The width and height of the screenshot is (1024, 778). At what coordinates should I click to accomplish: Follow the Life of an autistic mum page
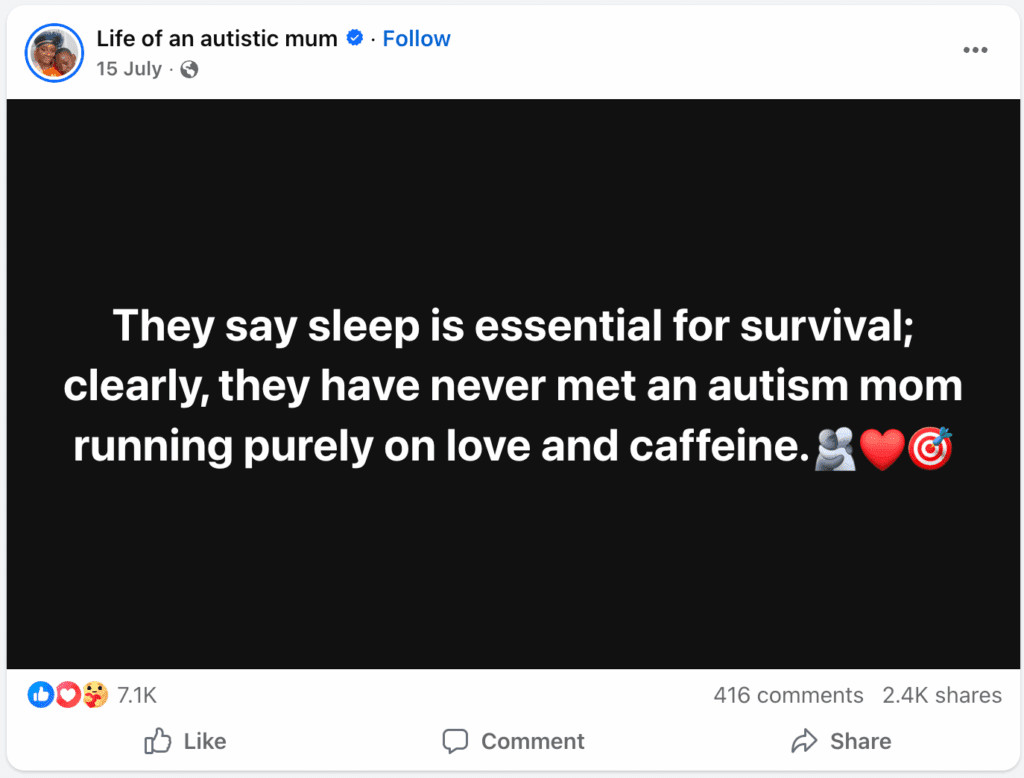416,38
